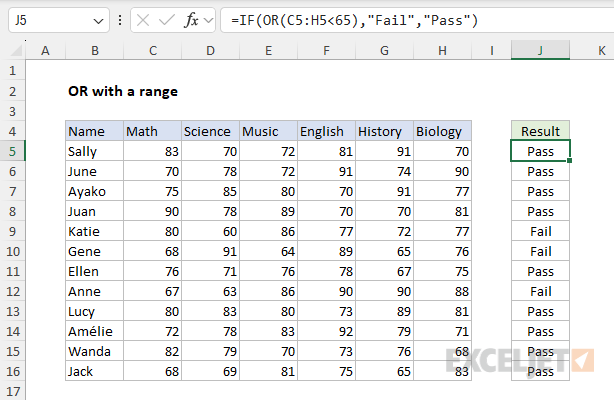The image size is (614, 400).
Task: Select column J header
Action: click(540, 51)
